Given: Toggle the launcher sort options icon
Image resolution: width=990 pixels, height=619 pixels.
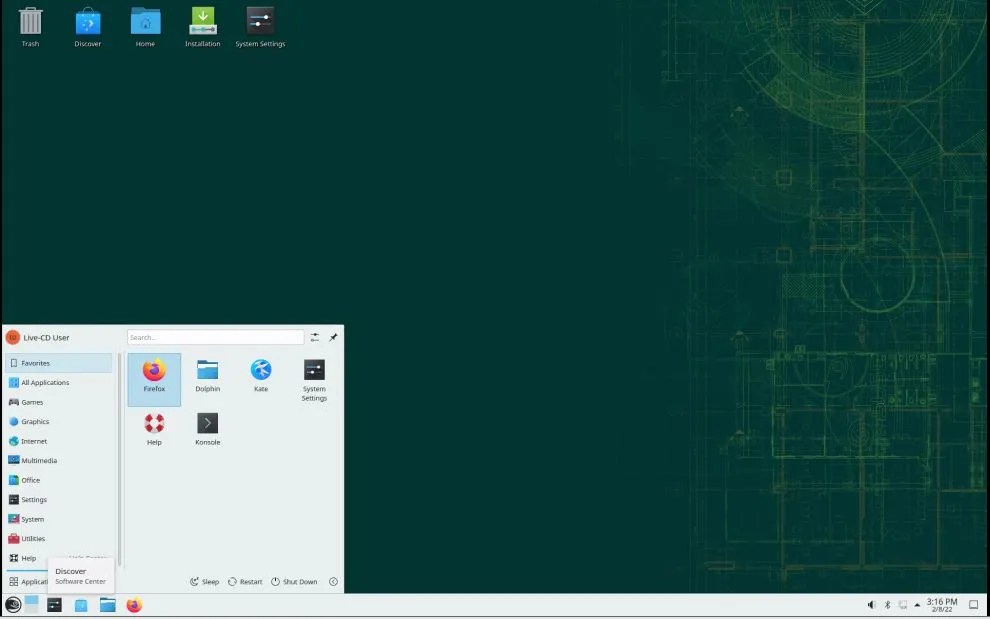Looking at the screenshot, I should click(x=316, y=337).
